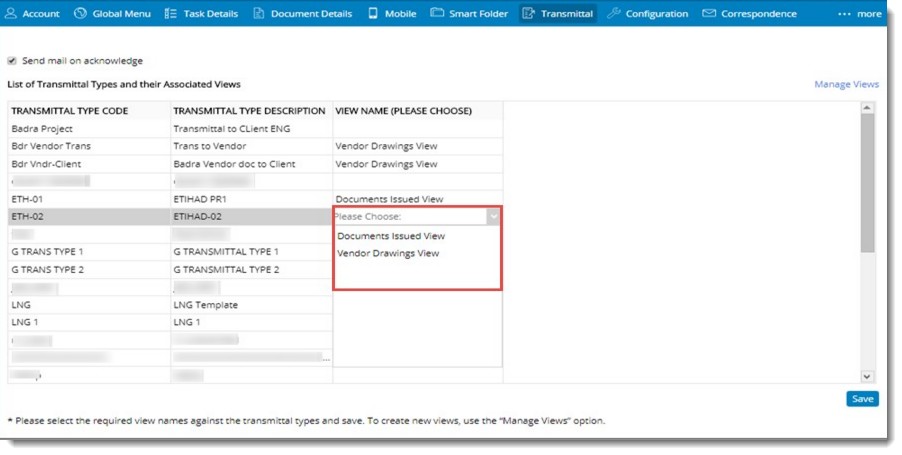Click the Mobile phone icon

[373, 13]
